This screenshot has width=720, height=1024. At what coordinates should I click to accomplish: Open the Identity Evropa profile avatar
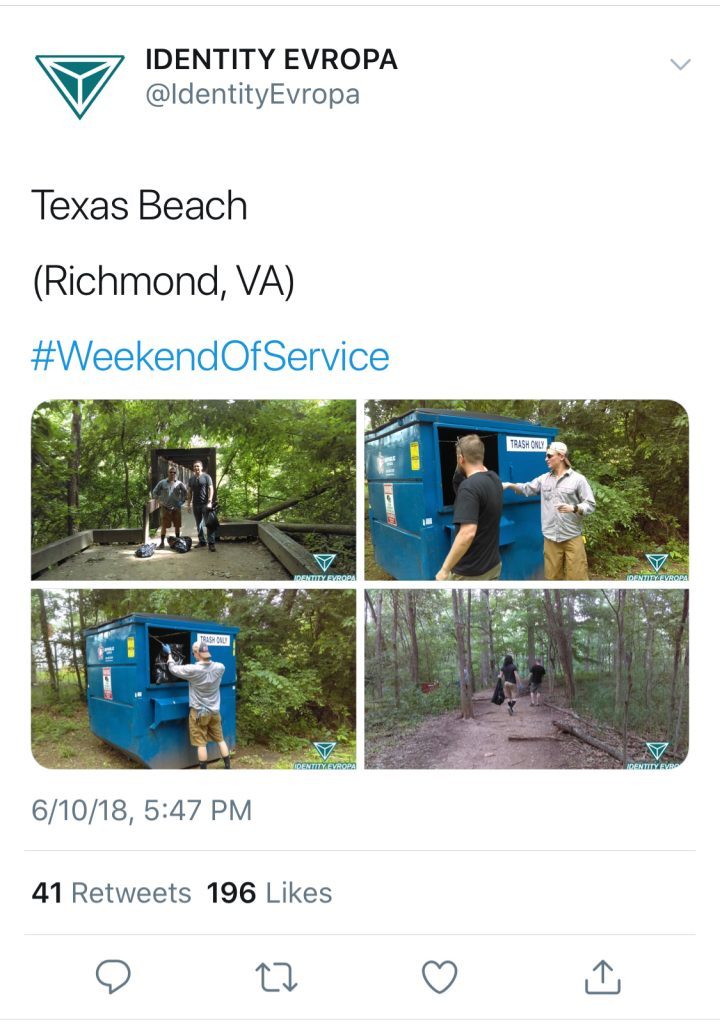80,86
